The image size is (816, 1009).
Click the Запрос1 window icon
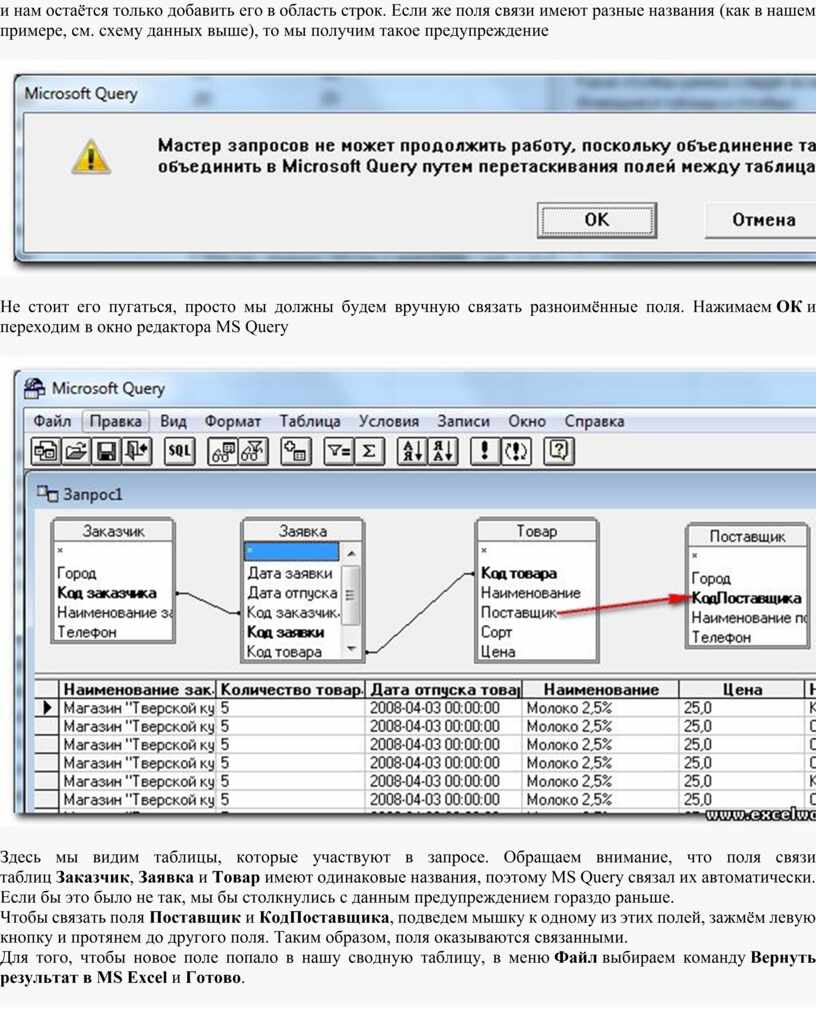click(x=47, y=494)
